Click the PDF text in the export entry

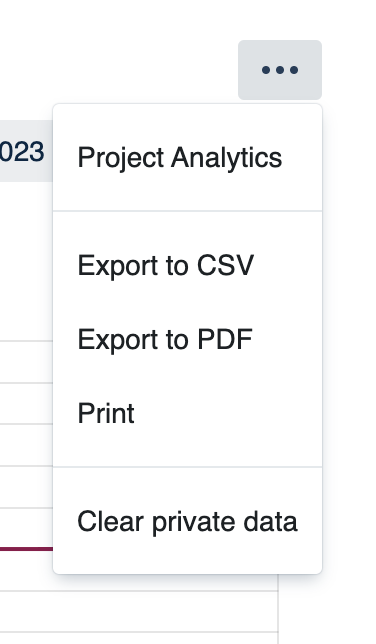(225, 339)
